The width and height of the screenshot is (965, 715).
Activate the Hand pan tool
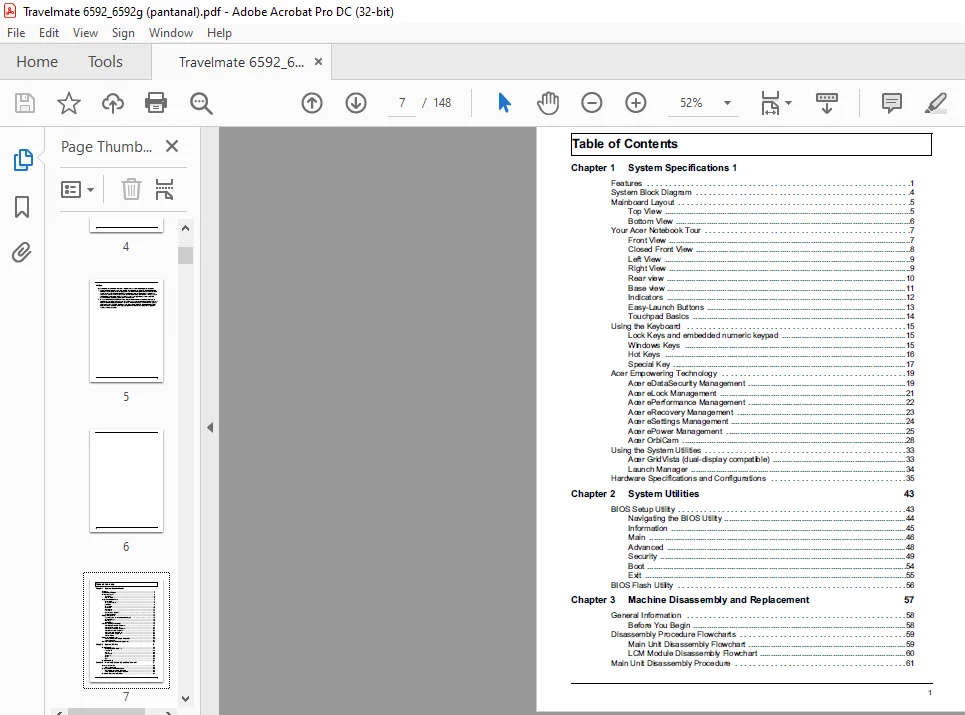tap(548, 103)
